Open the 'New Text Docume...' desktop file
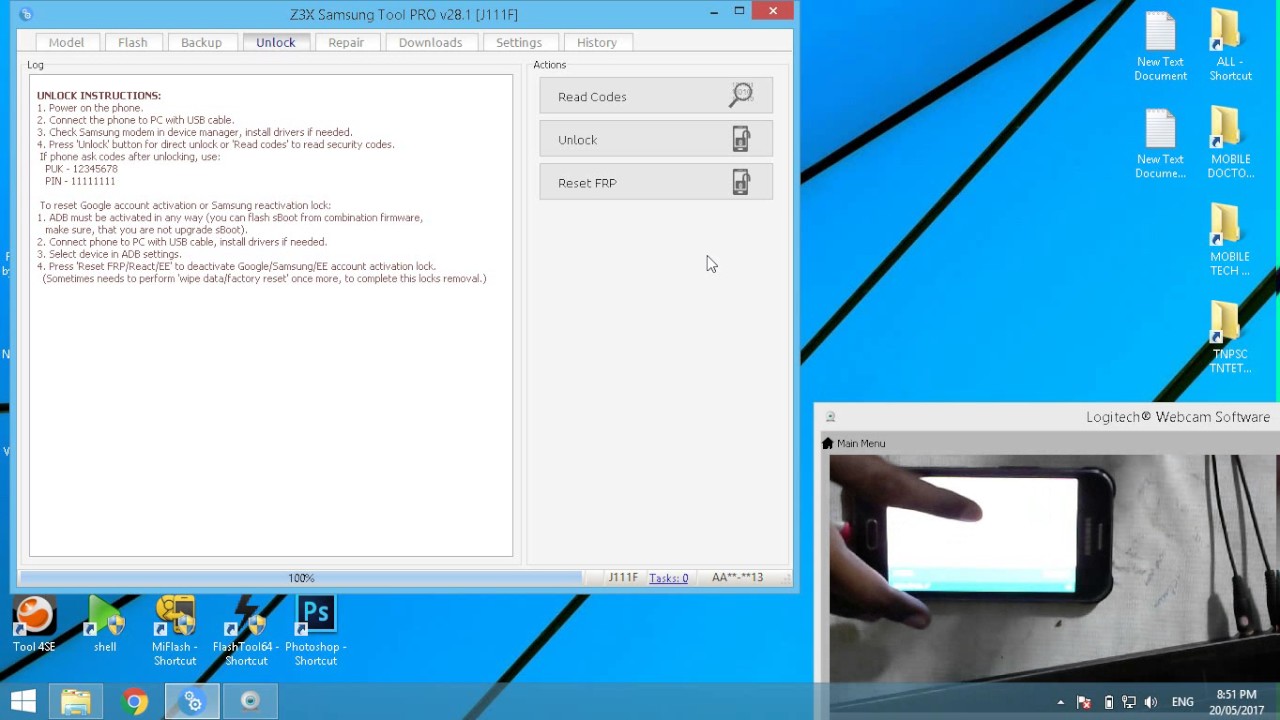1280x720 pixels. [1160, 144]
